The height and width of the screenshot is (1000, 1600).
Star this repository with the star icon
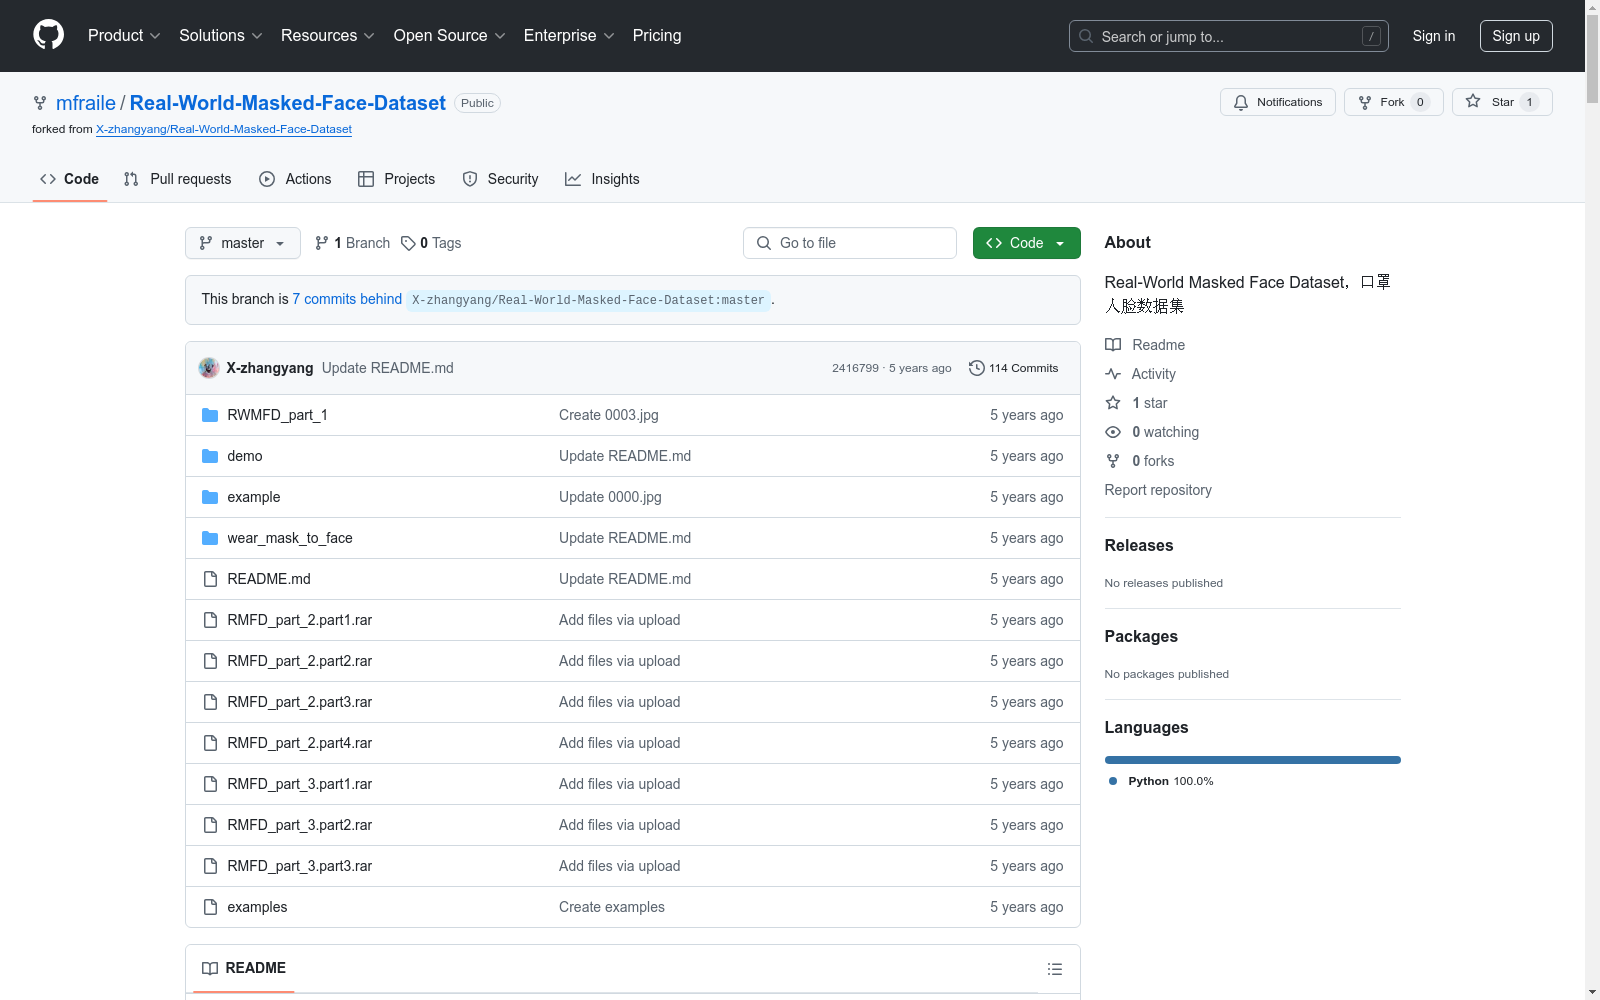point(1473,101)
